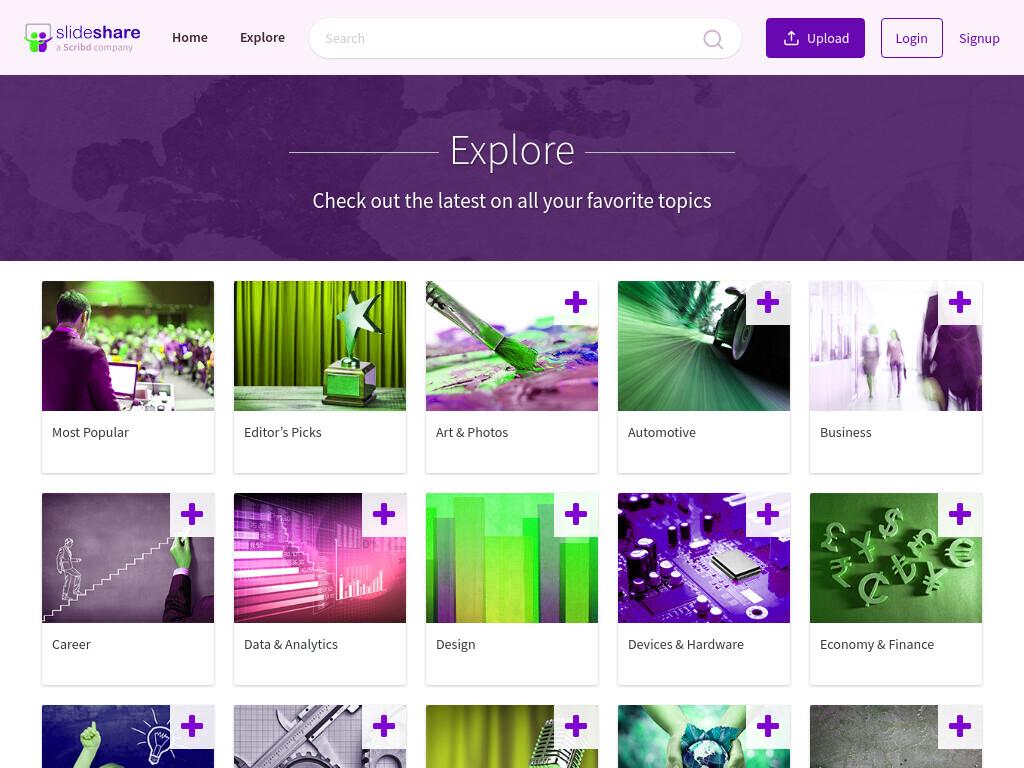Add Devices & Hardware with plus icon

pyautogui.click(x=768, y=515)
